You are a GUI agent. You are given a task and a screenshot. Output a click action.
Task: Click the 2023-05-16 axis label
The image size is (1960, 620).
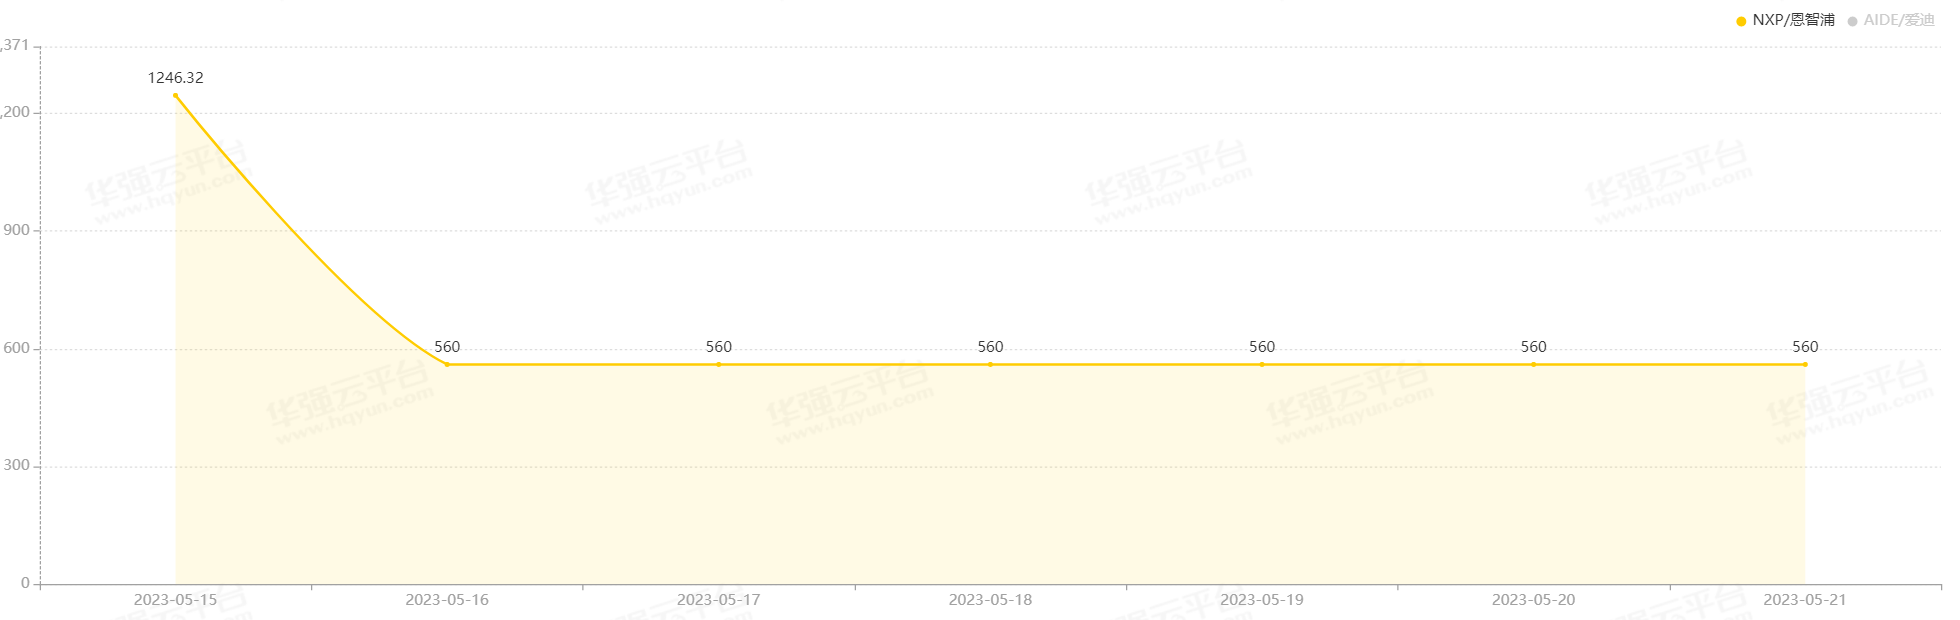[x=447, y=600]
